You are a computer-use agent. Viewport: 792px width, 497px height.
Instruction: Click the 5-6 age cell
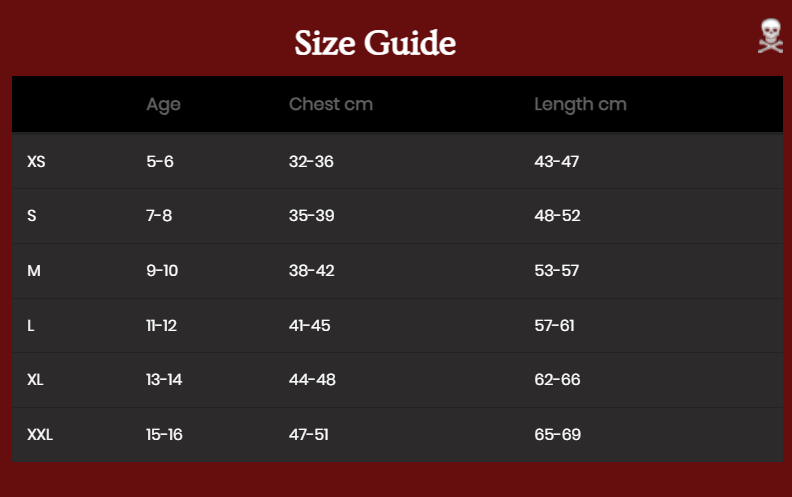click(x=160, y=162)
